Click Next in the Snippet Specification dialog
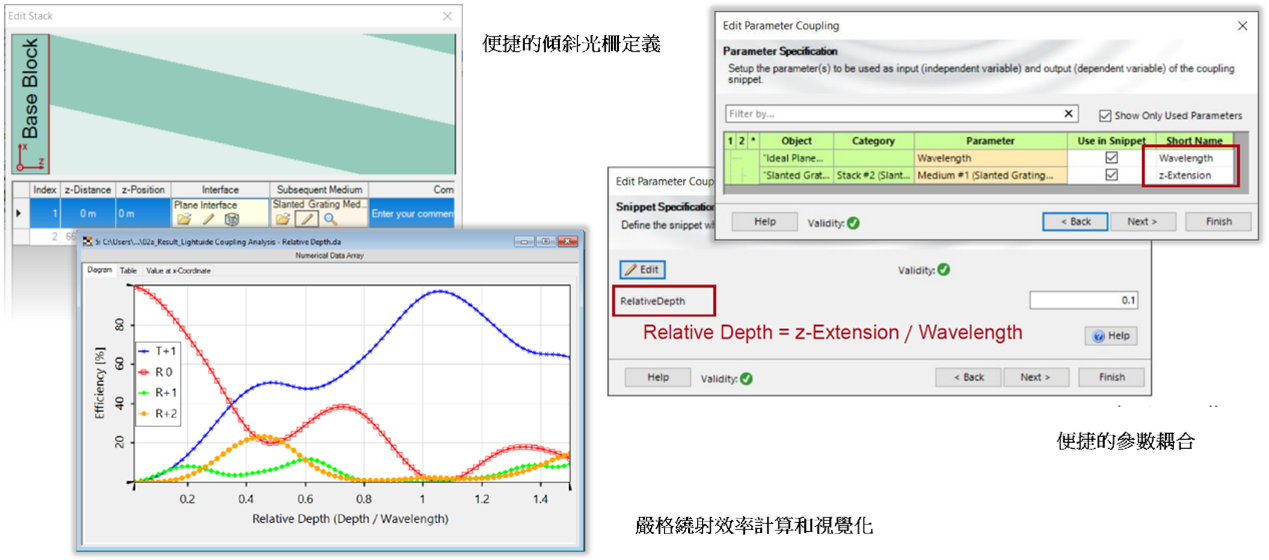The height and width of the screenshot is (560, 1269). [x=1035, y=377]
